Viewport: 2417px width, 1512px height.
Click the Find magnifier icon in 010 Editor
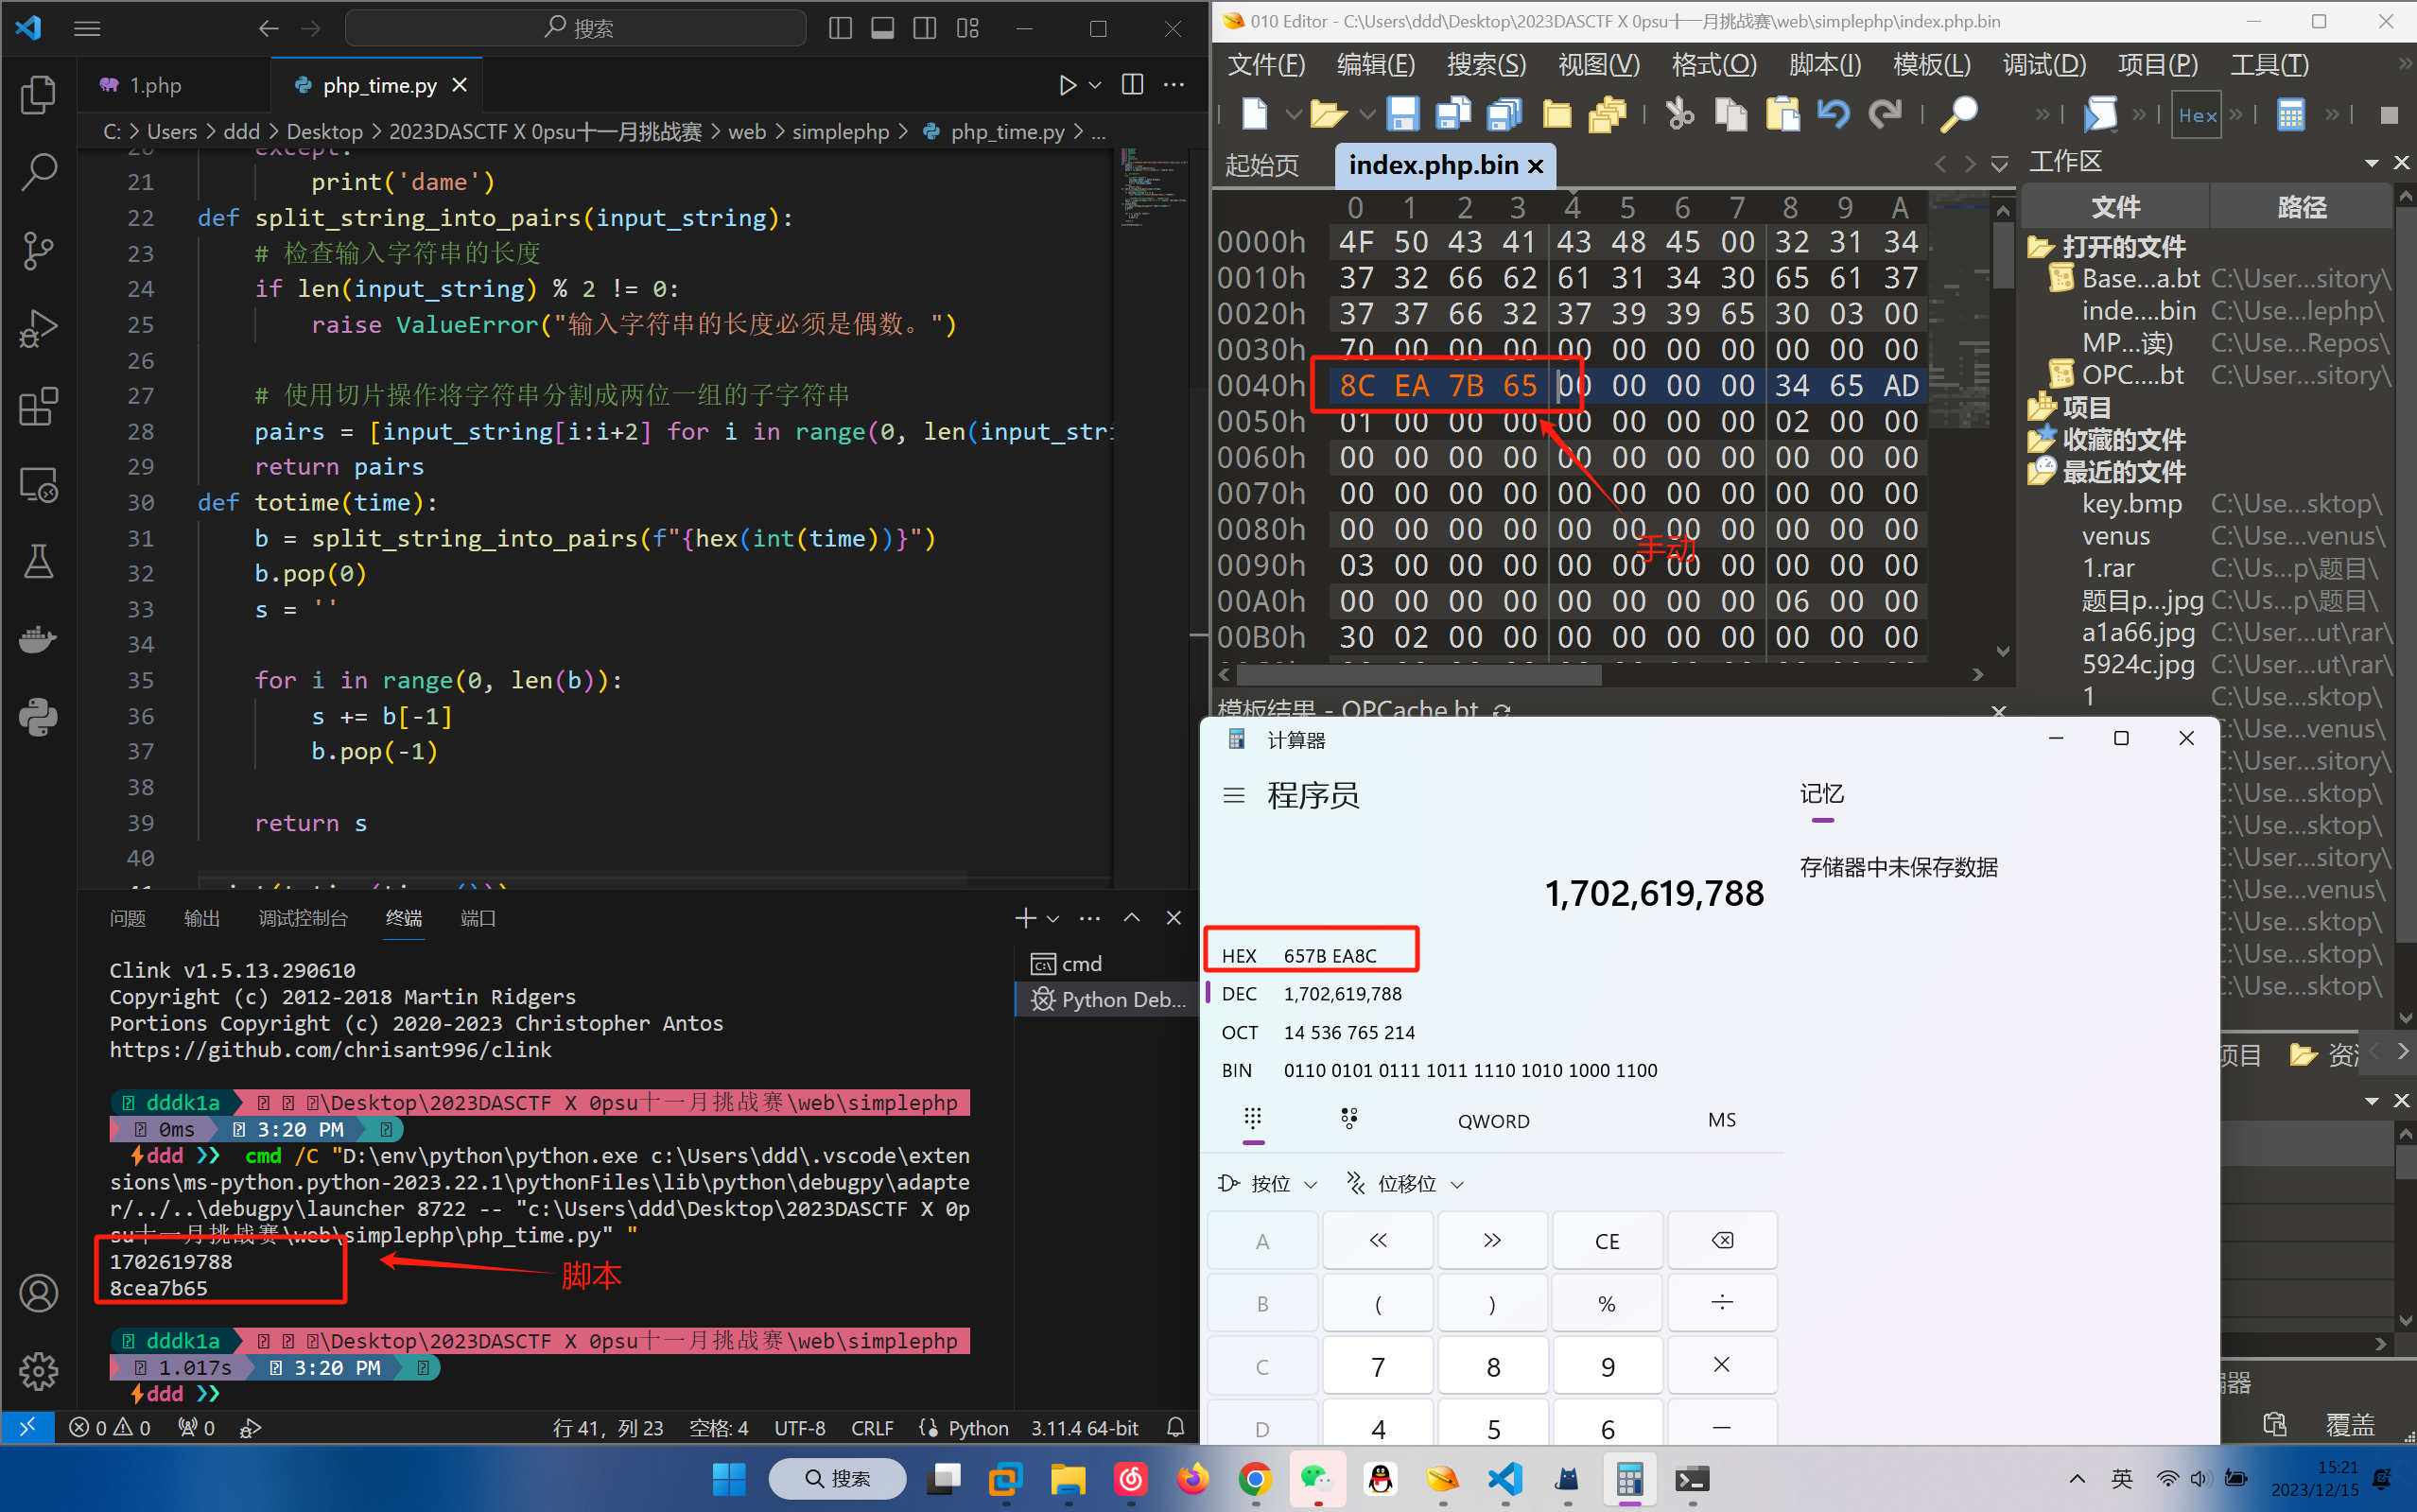click(1958, 114)
